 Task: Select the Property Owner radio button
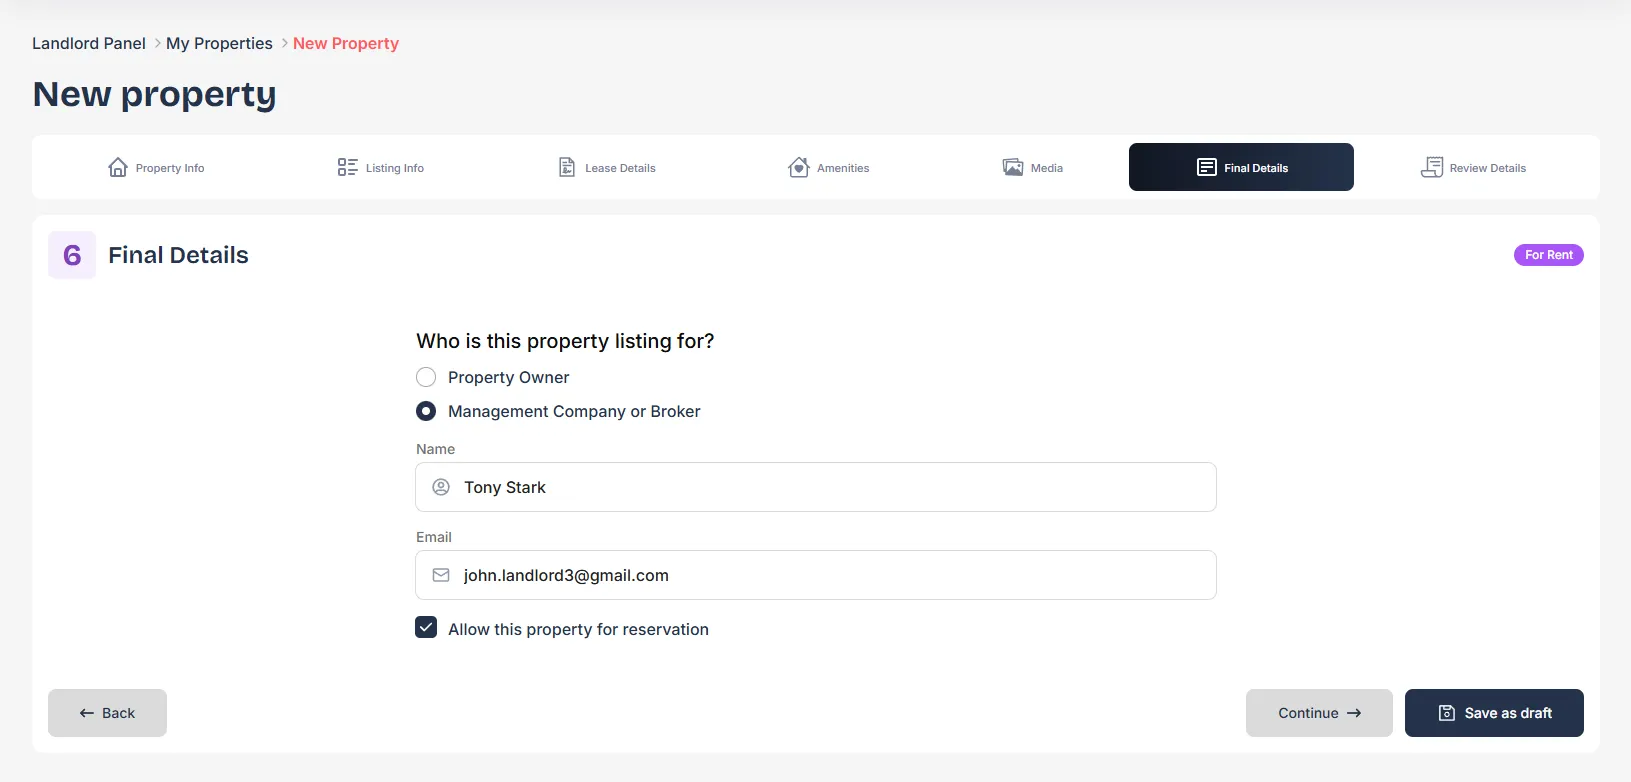426,377
